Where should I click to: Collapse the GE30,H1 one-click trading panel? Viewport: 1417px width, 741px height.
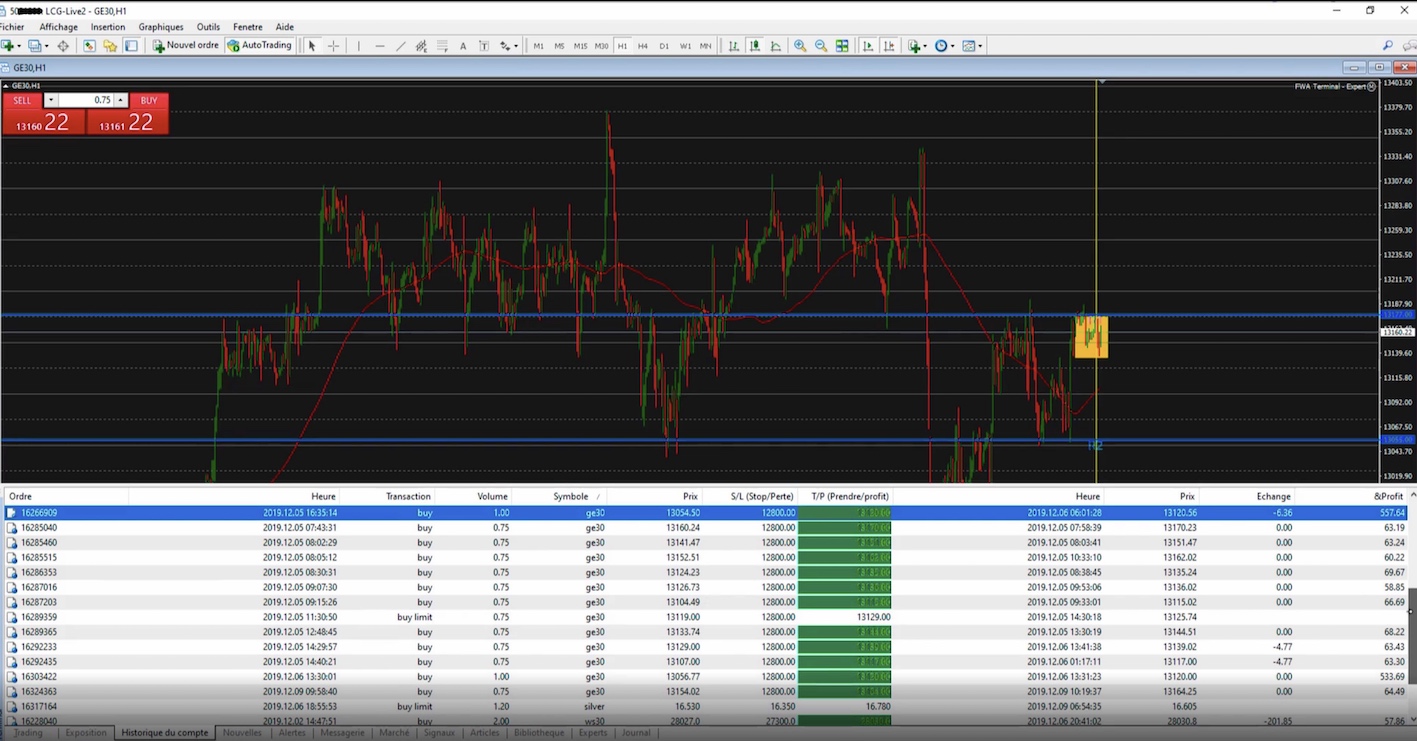6,86
